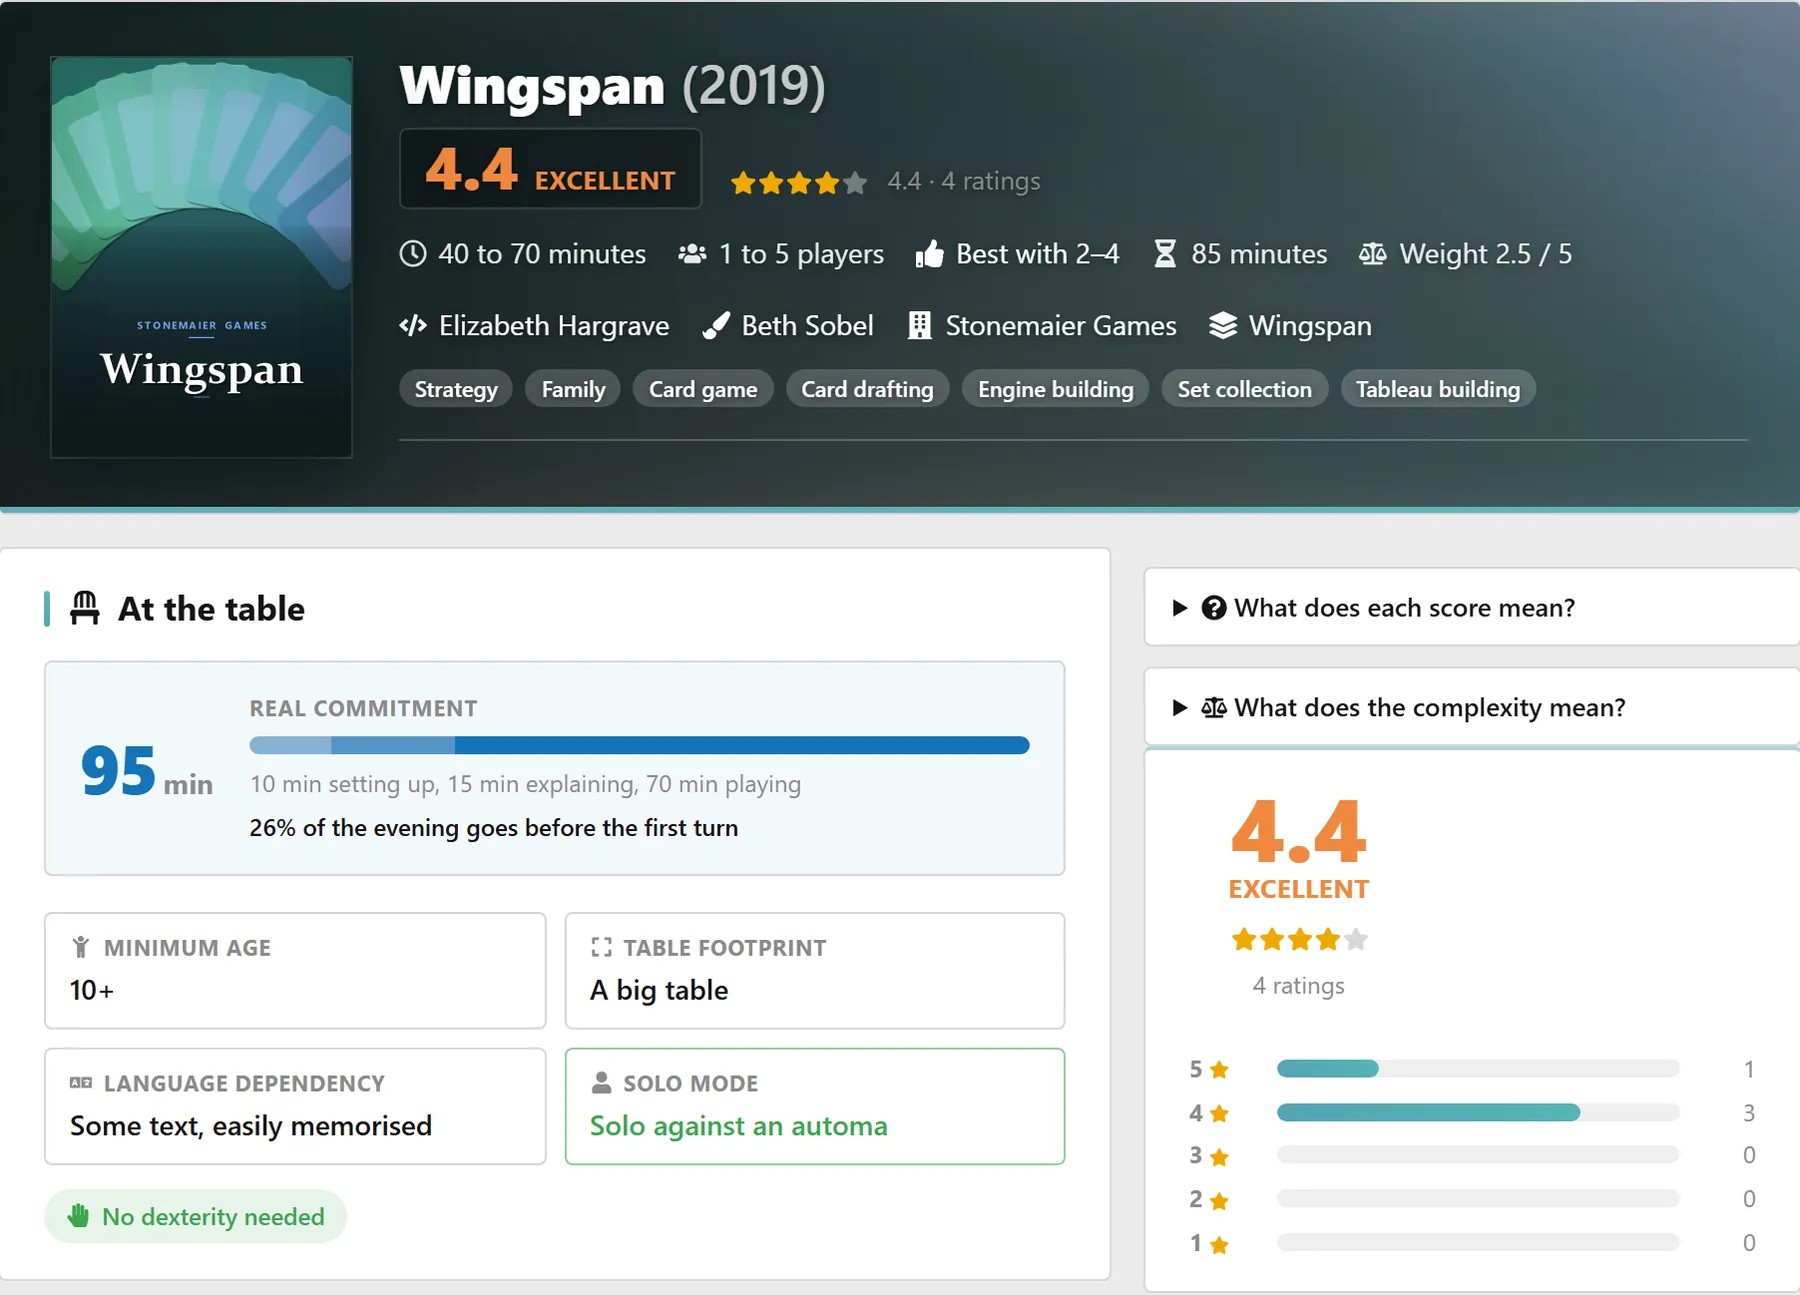Click the thumbs-up icon beside Best with 2–4

929,254
